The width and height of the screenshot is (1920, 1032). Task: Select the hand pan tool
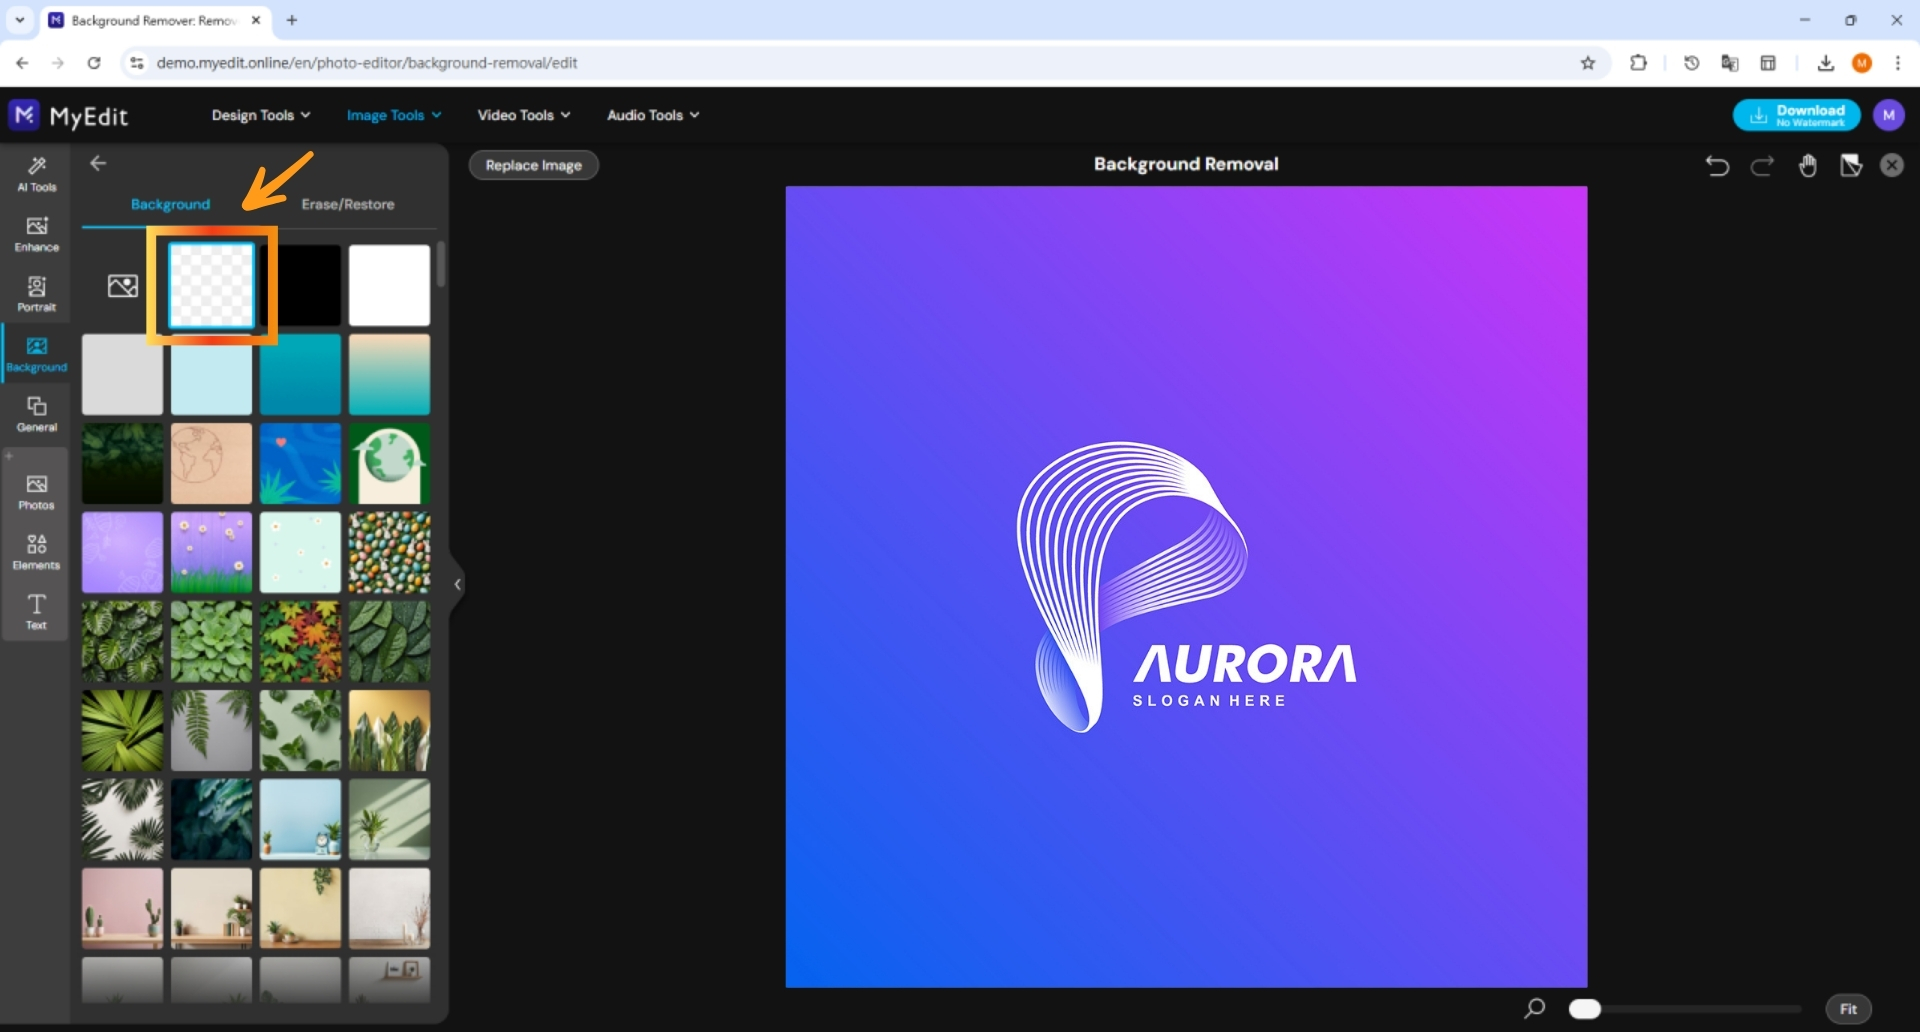tap(1808, 165)
